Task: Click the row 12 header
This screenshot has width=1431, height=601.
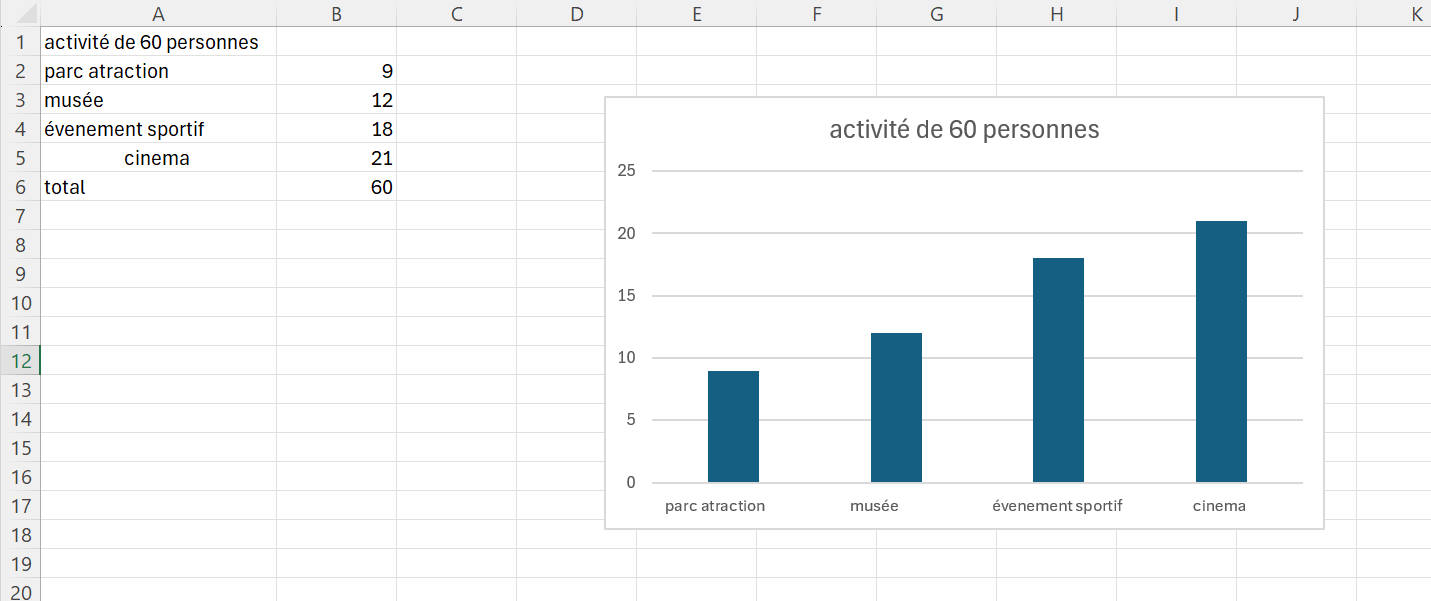Action: click(x=20, y=361)
